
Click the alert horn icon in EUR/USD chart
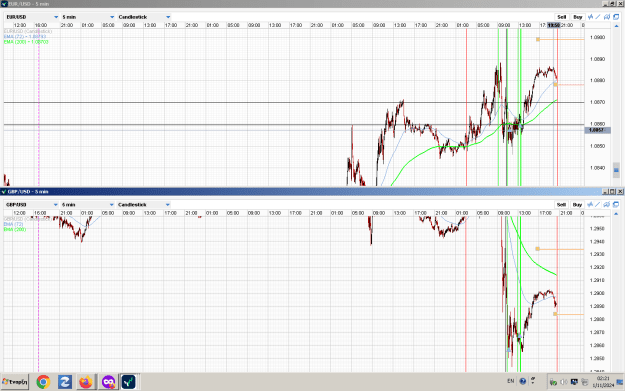607,17
